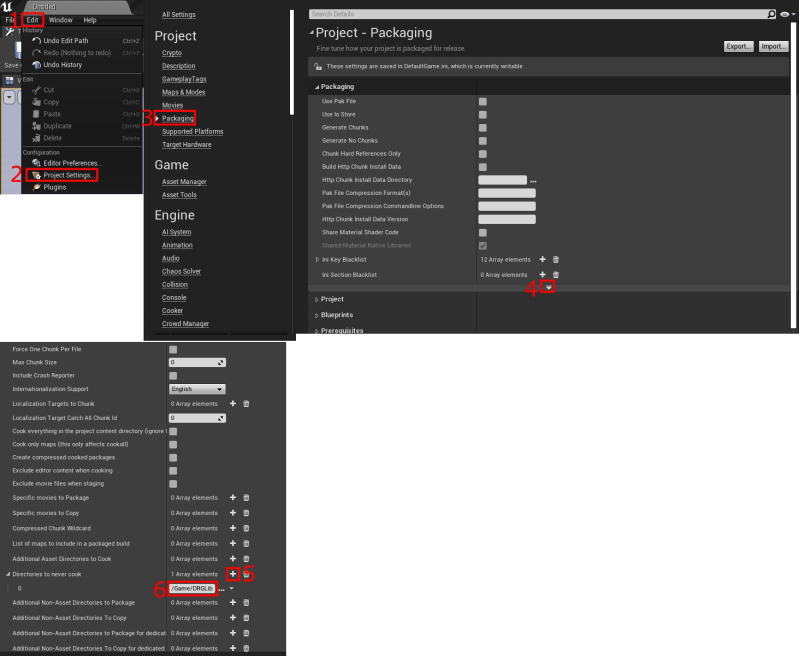Image resolution: width=799 pixels, height=656 pixels.
Task: Collapse the Packaging category
Action: click(317, 87)
